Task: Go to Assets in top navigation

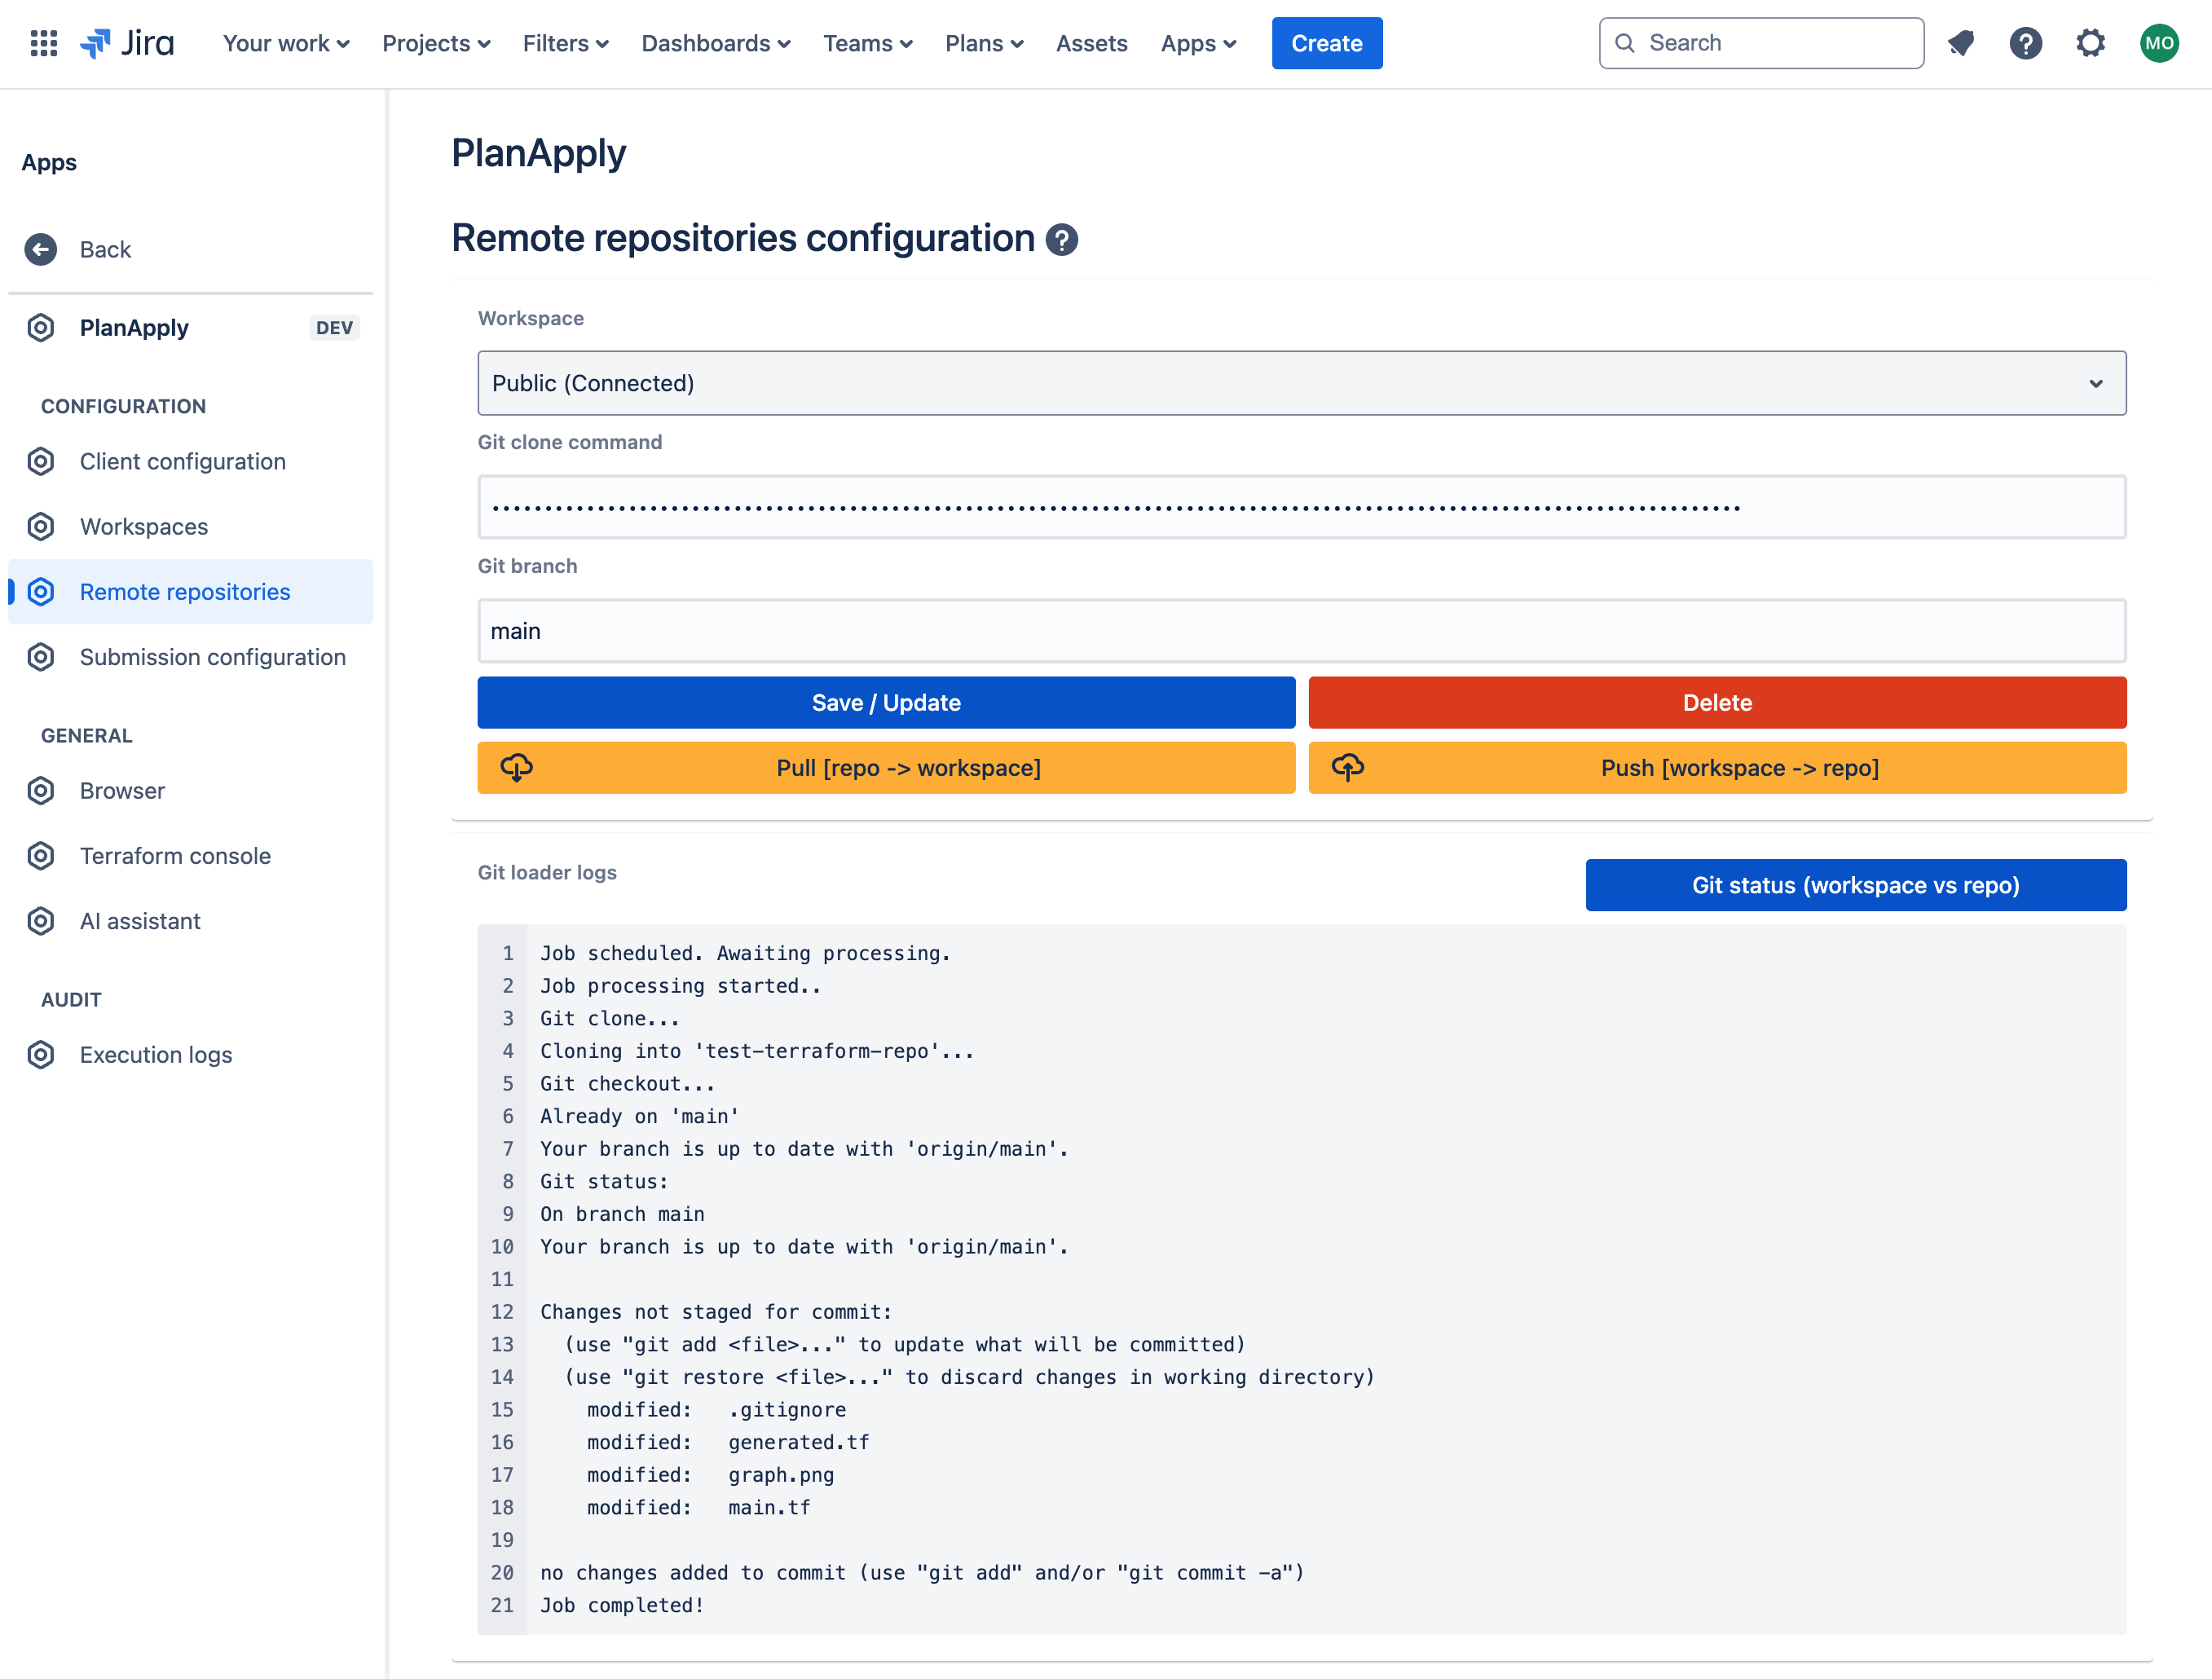Action: [x=1091, y=43]
